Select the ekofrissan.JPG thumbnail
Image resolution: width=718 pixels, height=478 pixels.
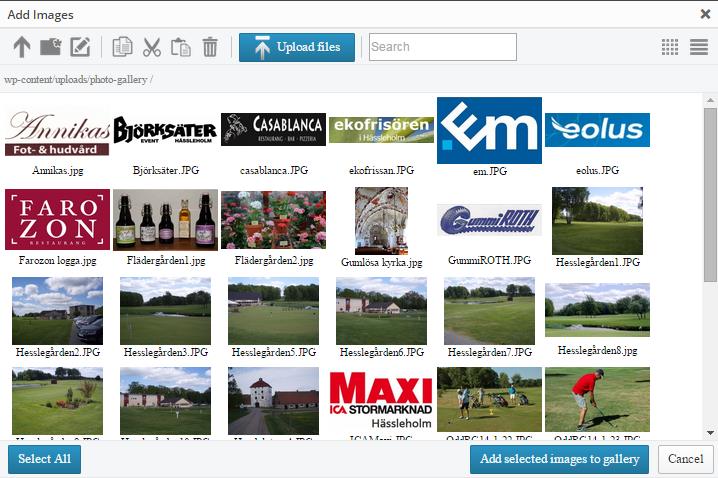tap(381, 130)
